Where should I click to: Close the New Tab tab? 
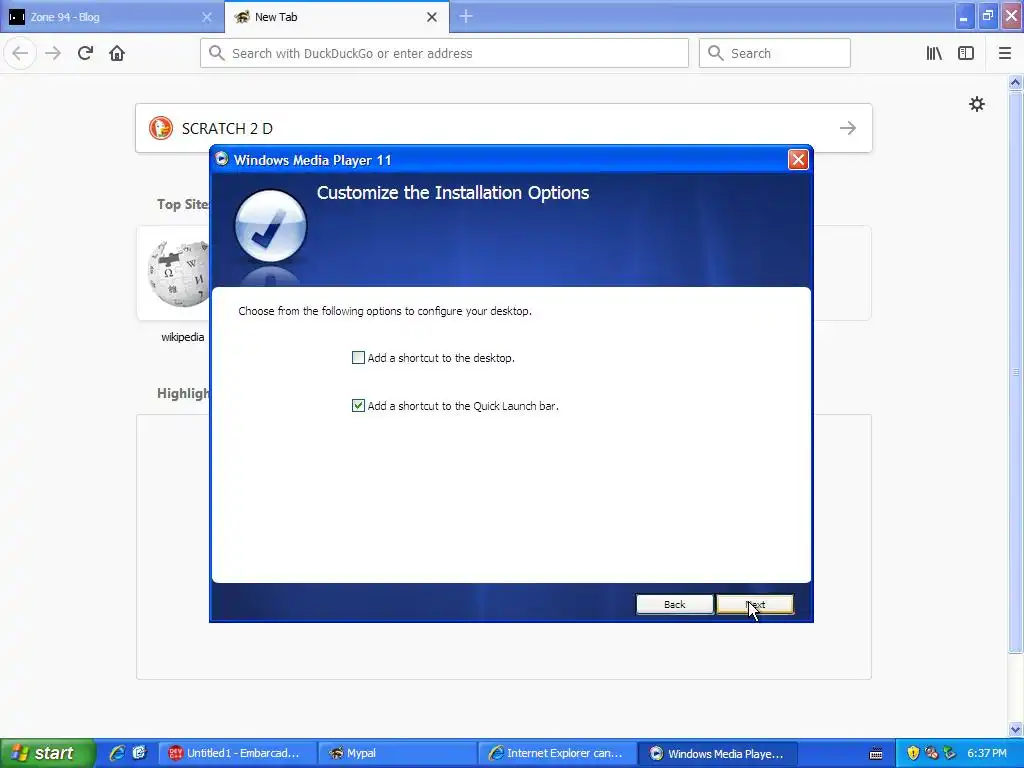[432, 17]
